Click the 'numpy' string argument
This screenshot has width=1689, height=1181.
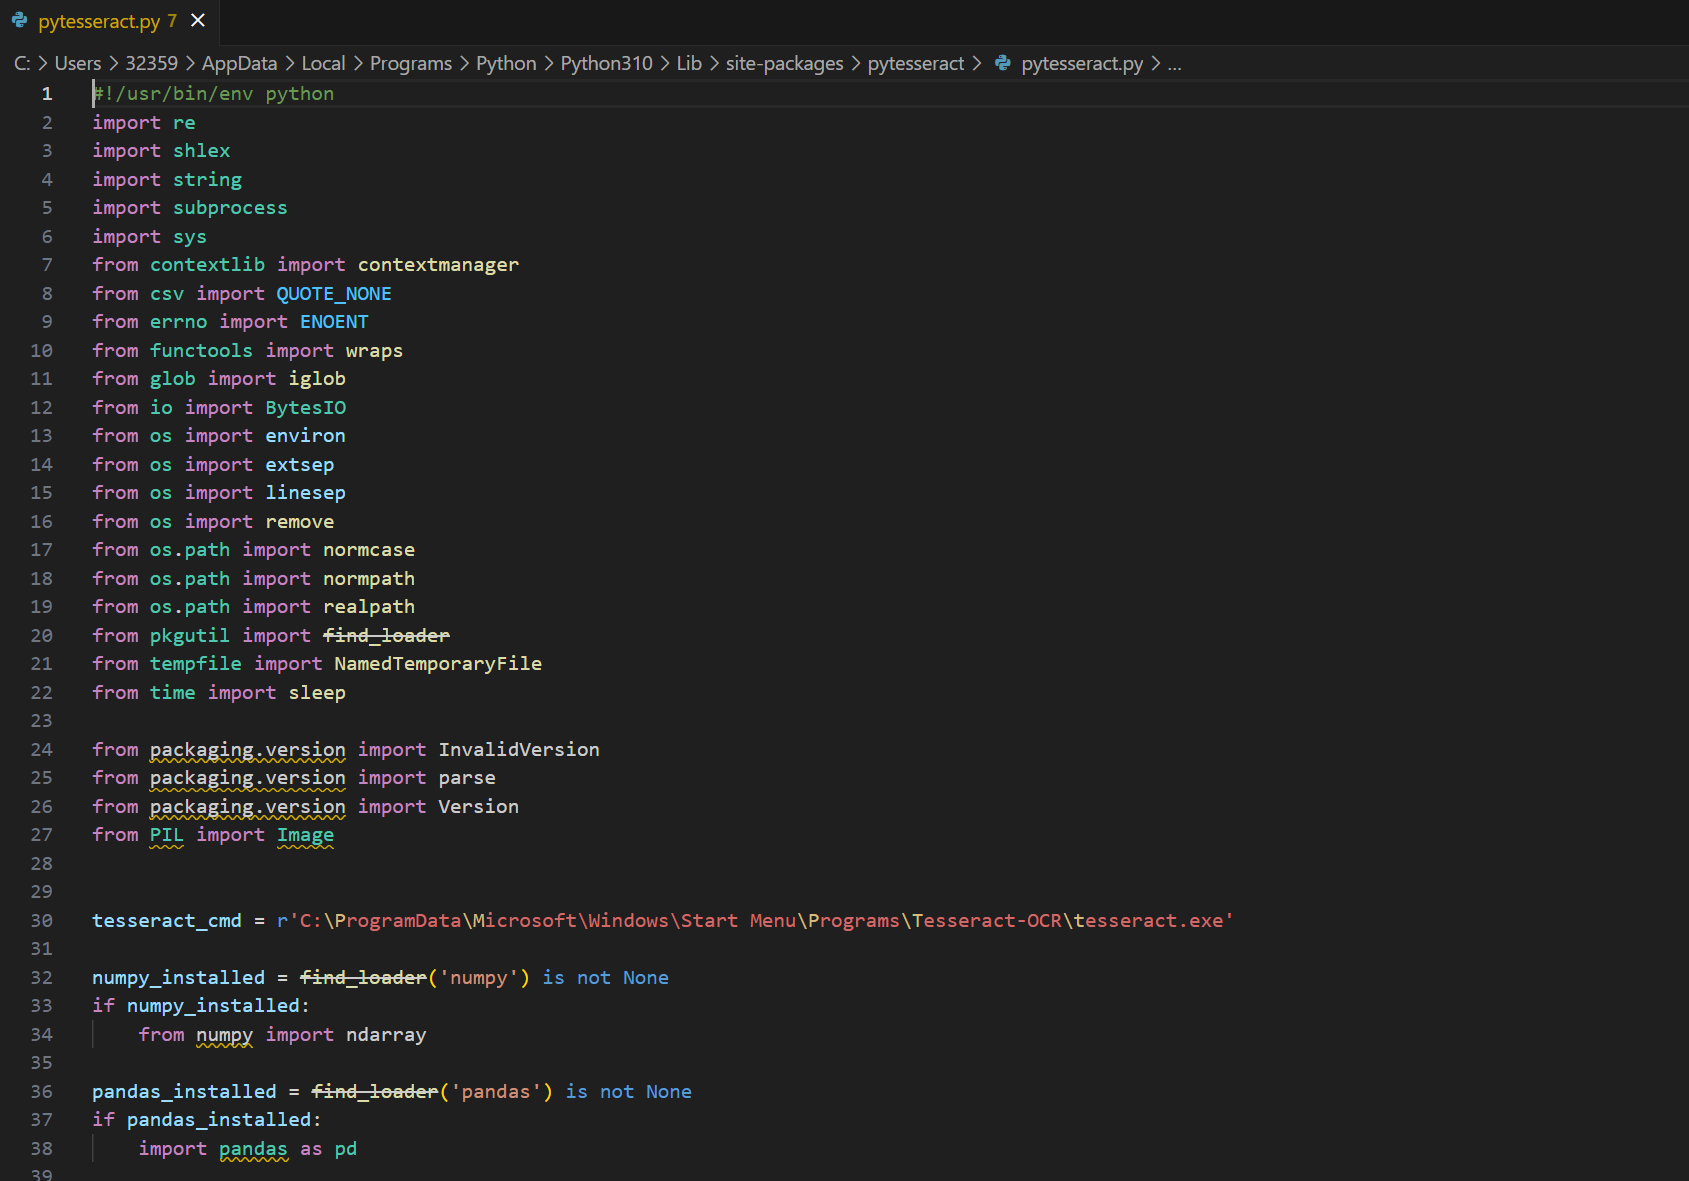click(x=478, y=977)
